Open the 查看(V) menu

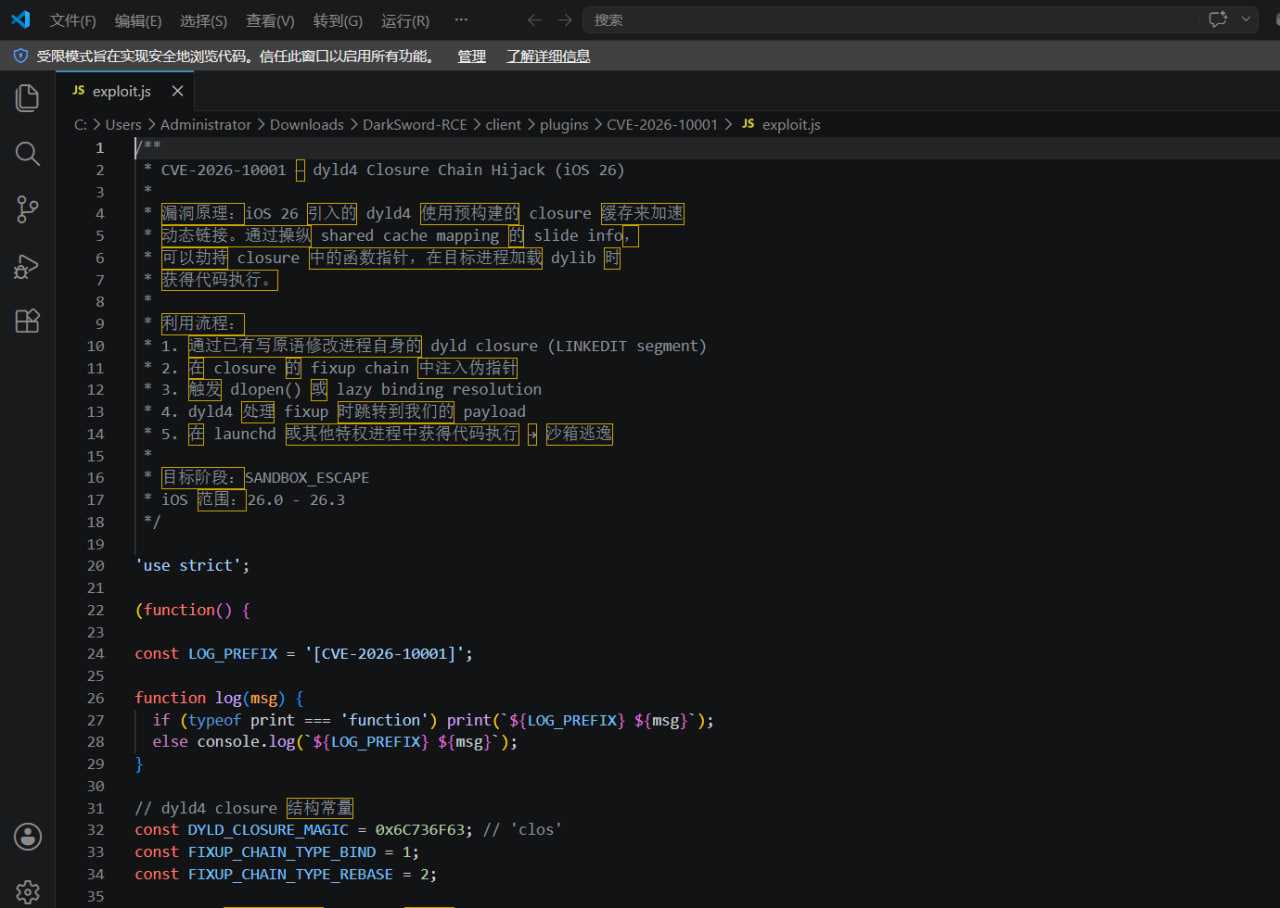point(270,20)
